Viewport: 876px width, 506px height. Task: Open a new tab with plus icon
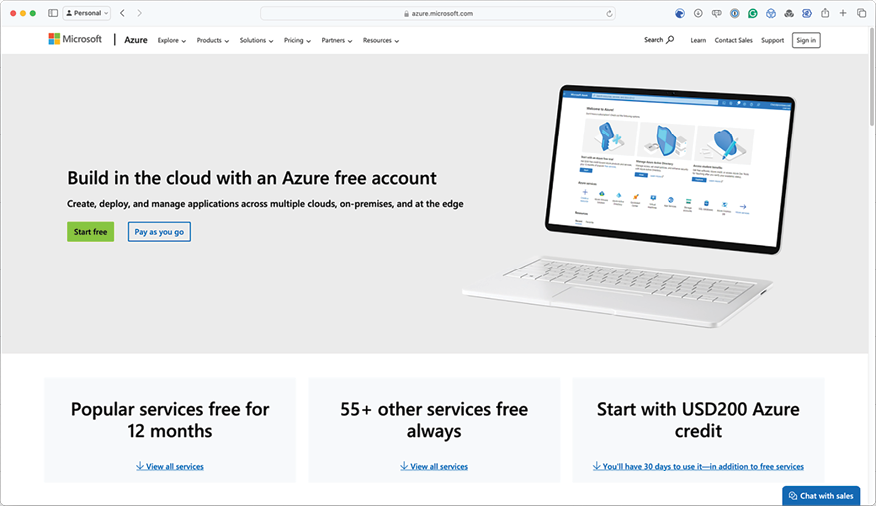point(843,13)
